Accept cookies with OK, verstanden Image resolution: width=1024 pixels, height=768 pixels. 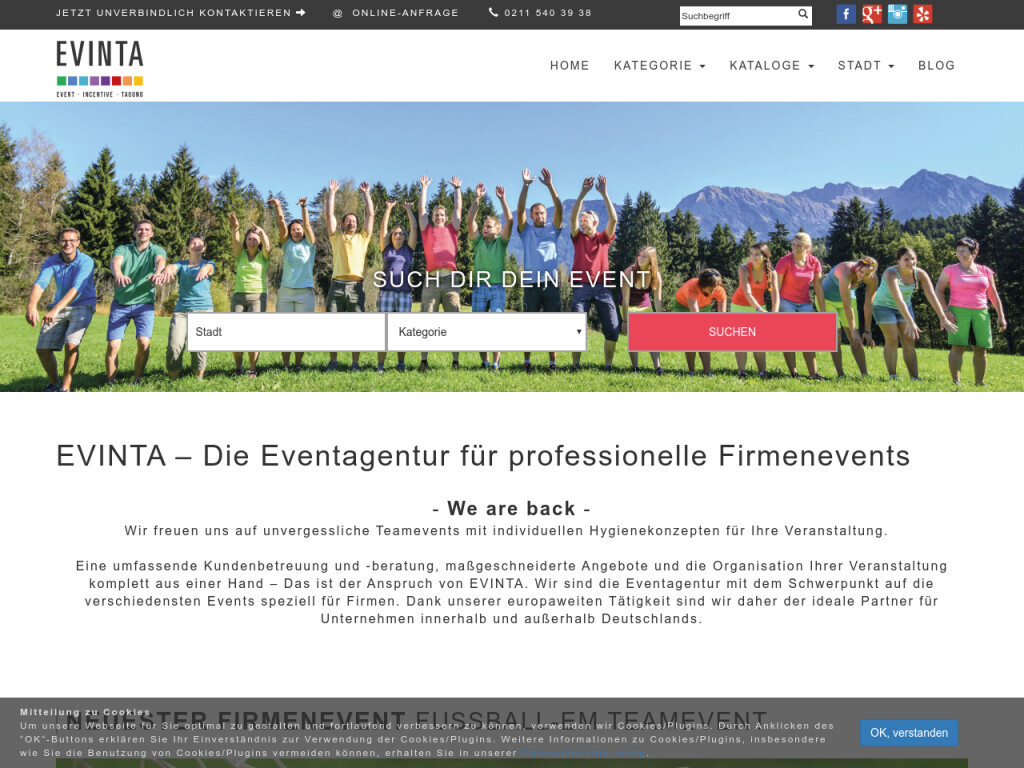[x=908, y=733]
